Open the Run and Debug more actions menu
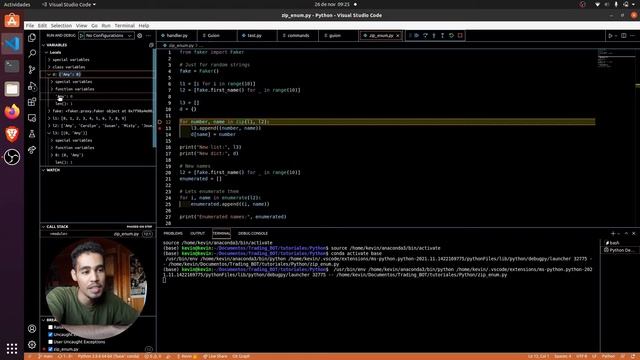Screen dimensions: 640x360 149,36
